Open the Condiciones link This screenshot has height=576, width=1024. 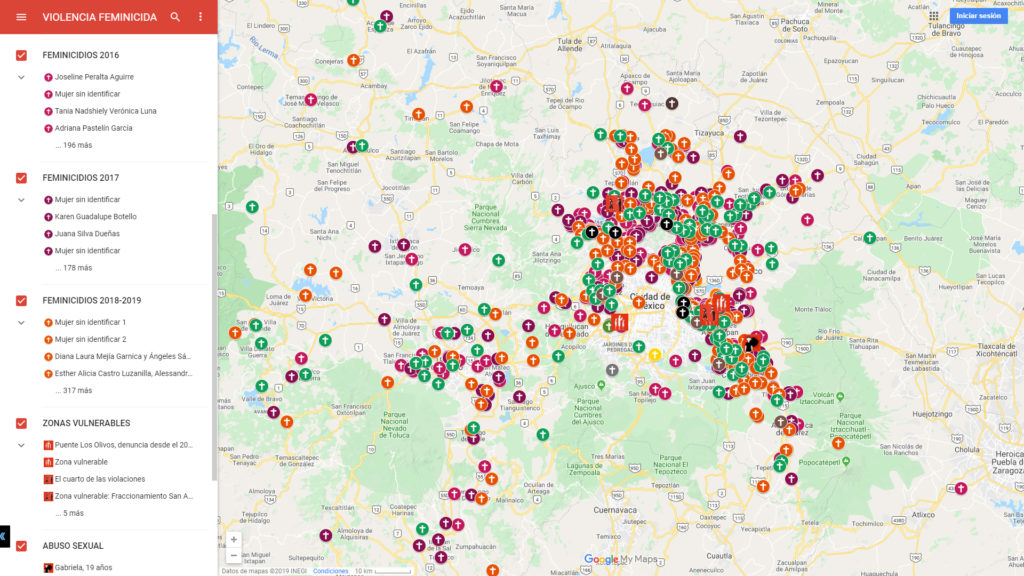330,571
